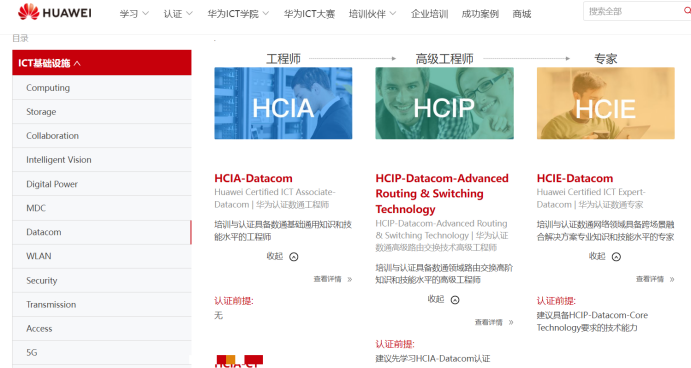This screenshot has width=691, height=368.
Task: Click 收起 under HCIA-Datacom
Action: 275,256
